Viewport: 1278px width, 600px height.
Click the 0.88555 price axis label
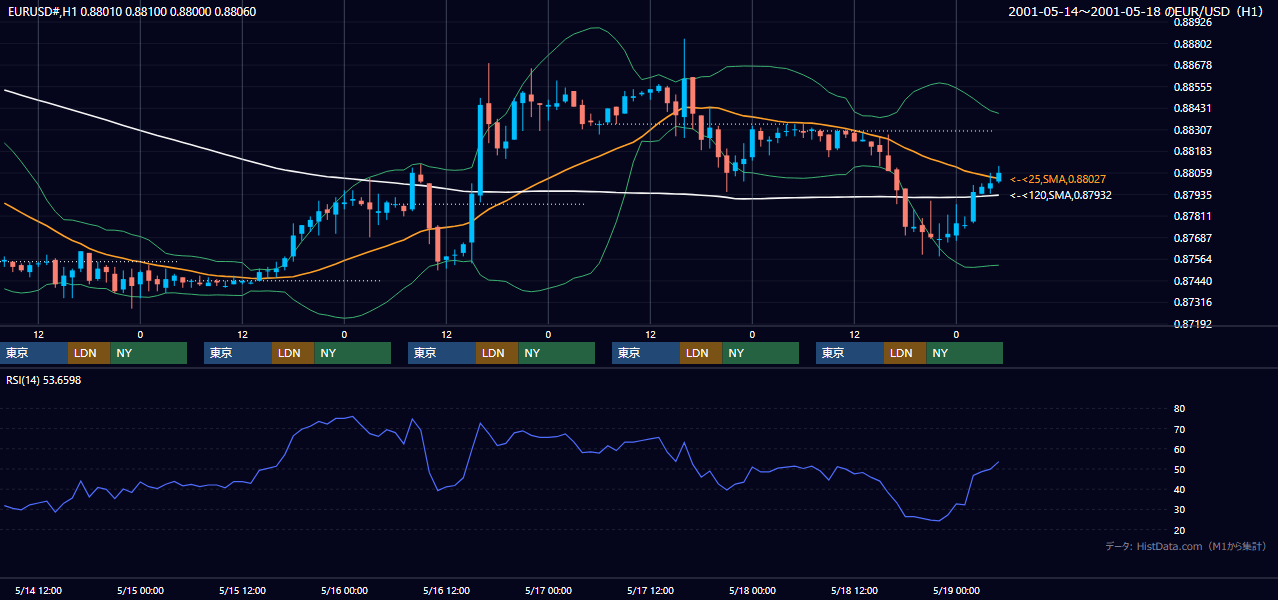click(x=1191, y=87)
